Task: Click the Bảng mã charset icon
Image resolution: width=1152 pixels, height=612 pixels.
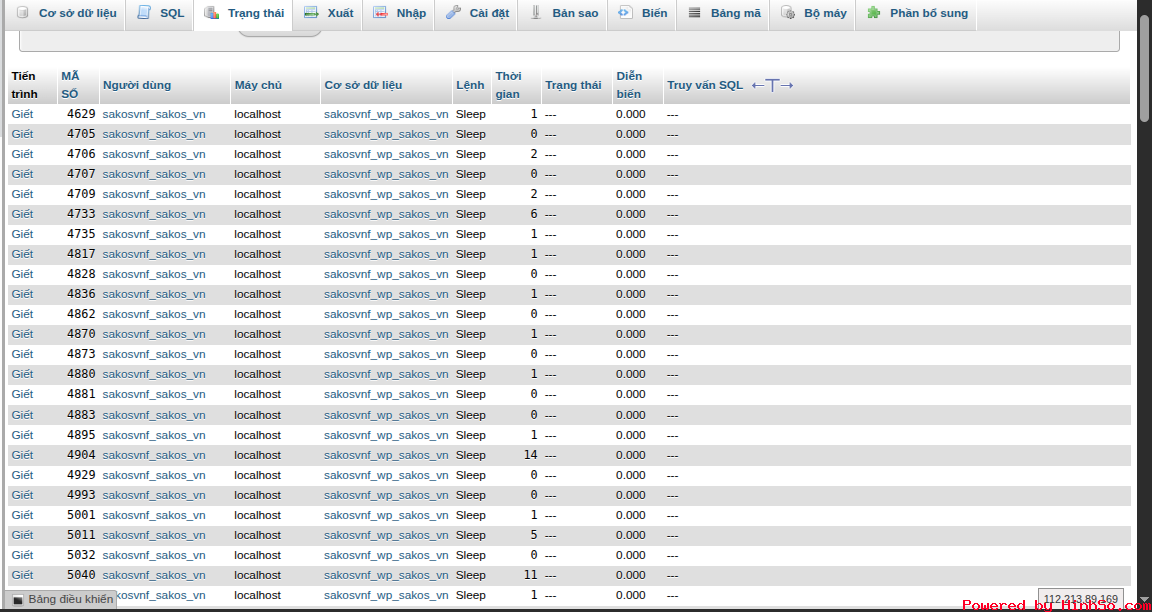Action: pos(695,13)
